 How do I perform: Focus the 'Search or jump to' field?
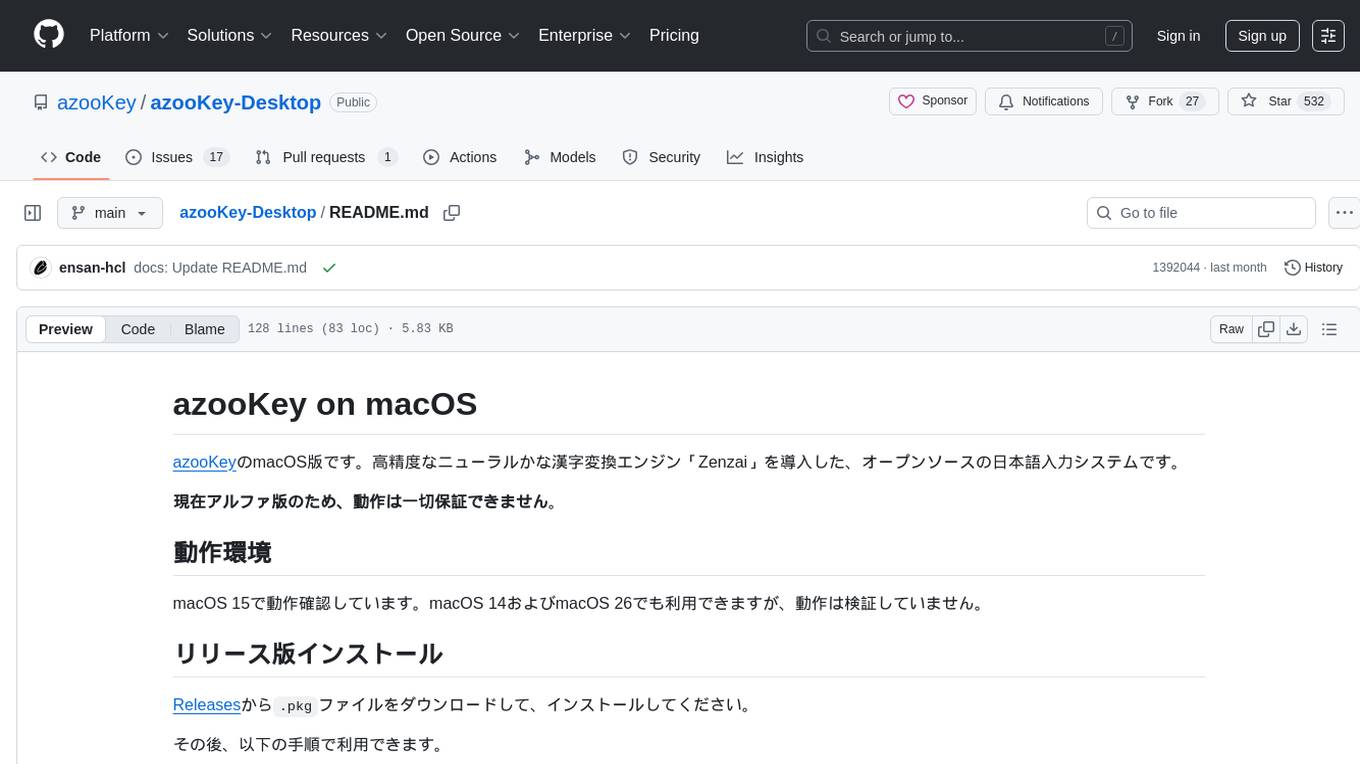tap(969, 36)
